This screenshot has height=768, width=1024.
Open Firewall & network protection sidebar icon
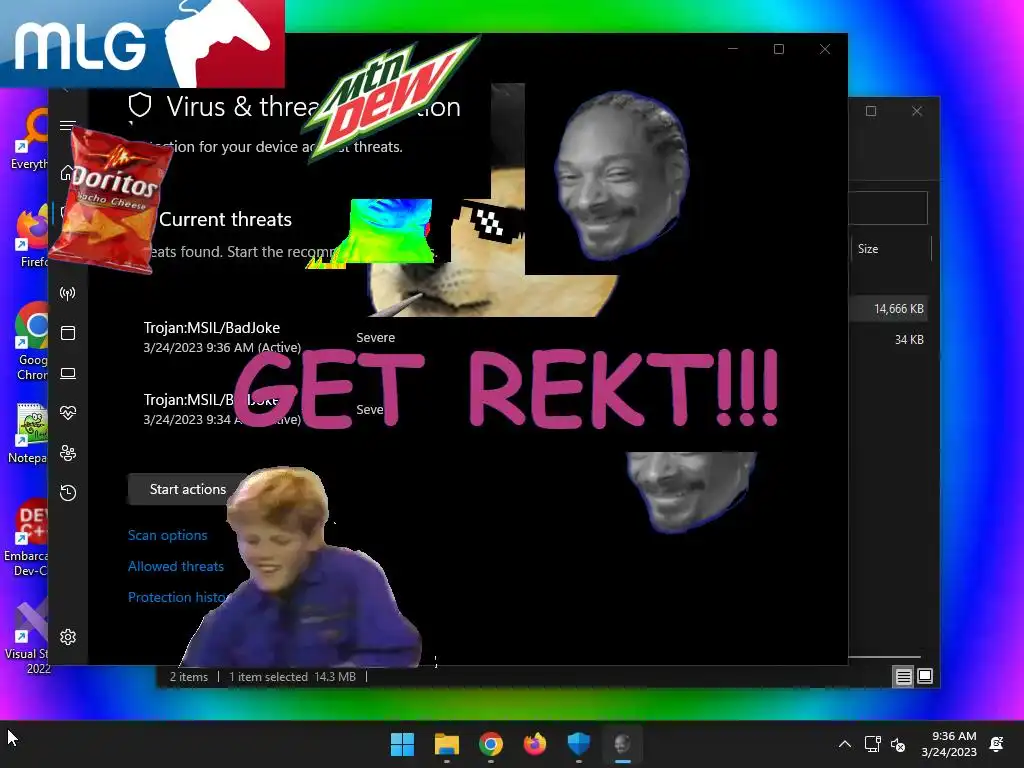click(68, 293)
